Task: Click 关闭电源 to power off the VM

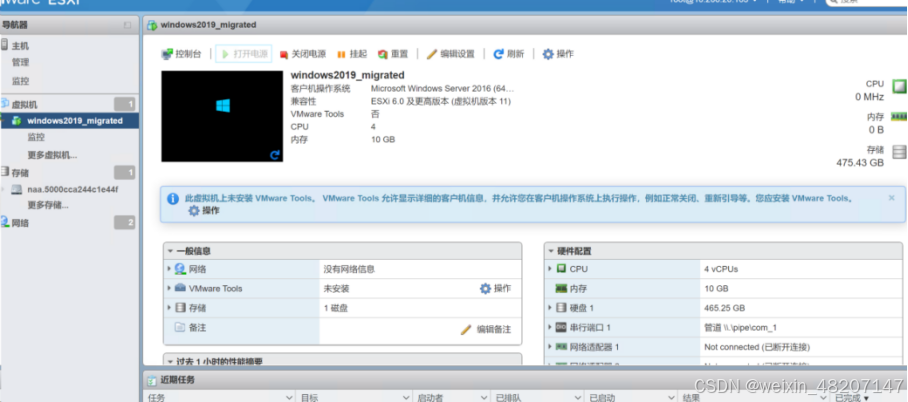Action: point(303,54)
